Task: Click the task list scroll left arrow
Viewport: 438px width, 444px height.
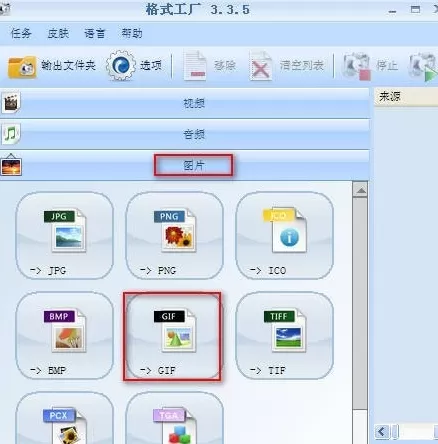Action: (382, 432)
